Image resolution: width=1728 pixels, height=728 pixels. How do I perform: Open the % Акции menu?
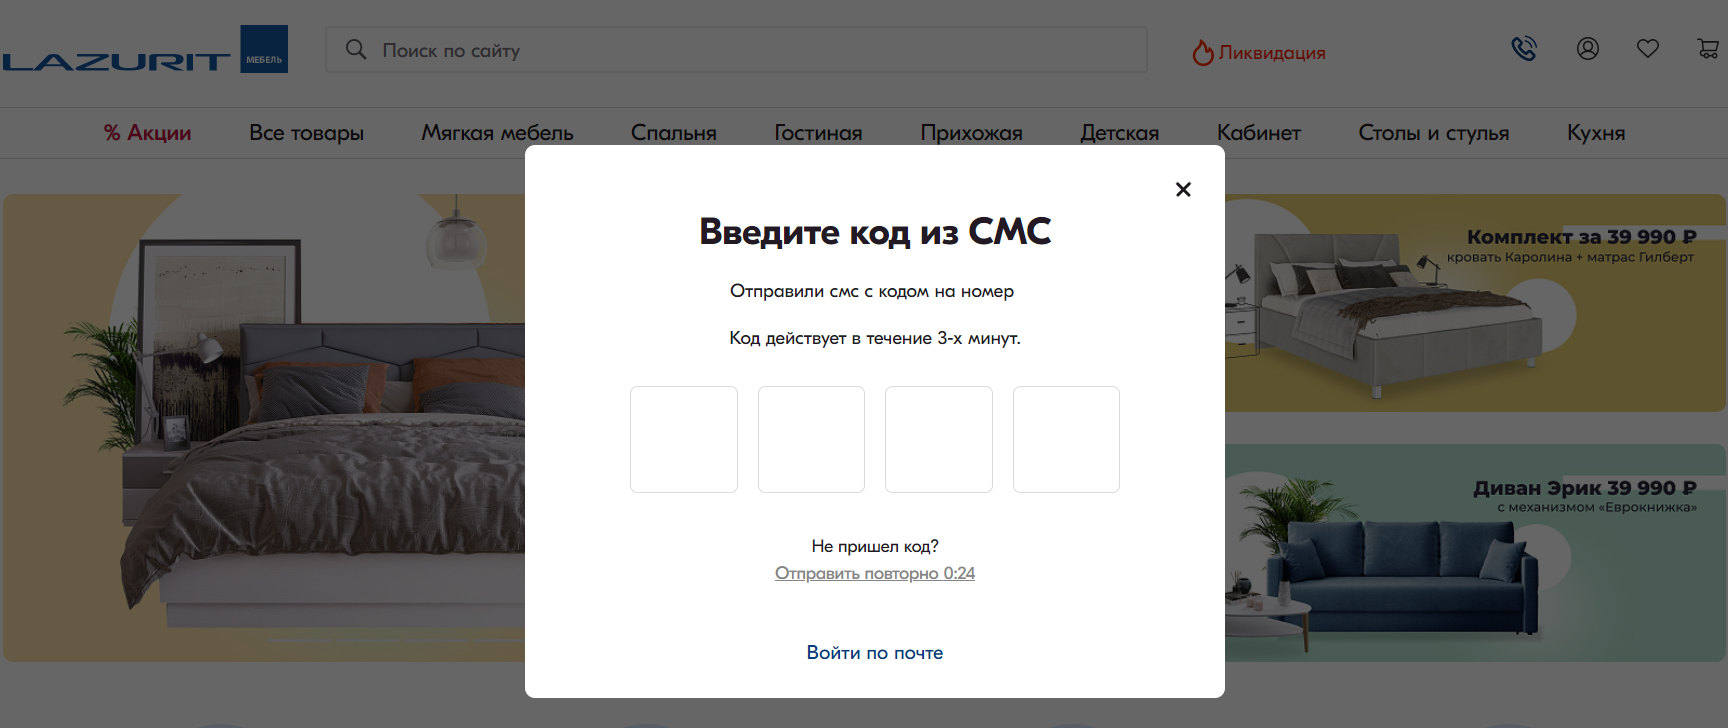(x=148, y=133)
